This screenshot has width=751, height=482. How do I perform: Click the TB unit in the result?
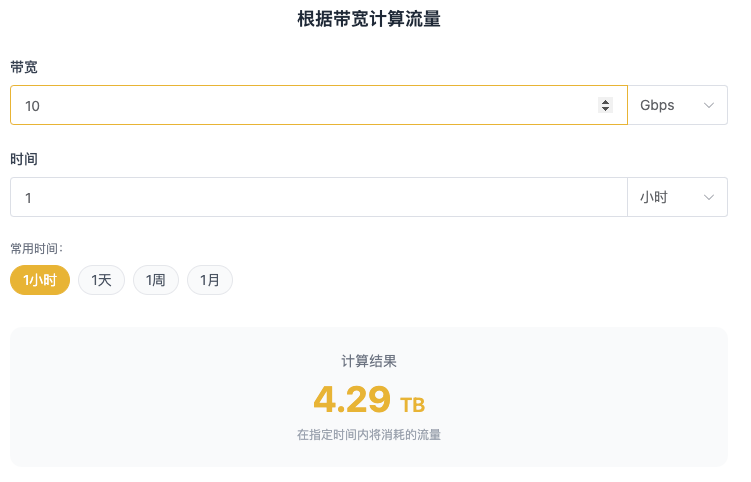(x=412, y=404)
